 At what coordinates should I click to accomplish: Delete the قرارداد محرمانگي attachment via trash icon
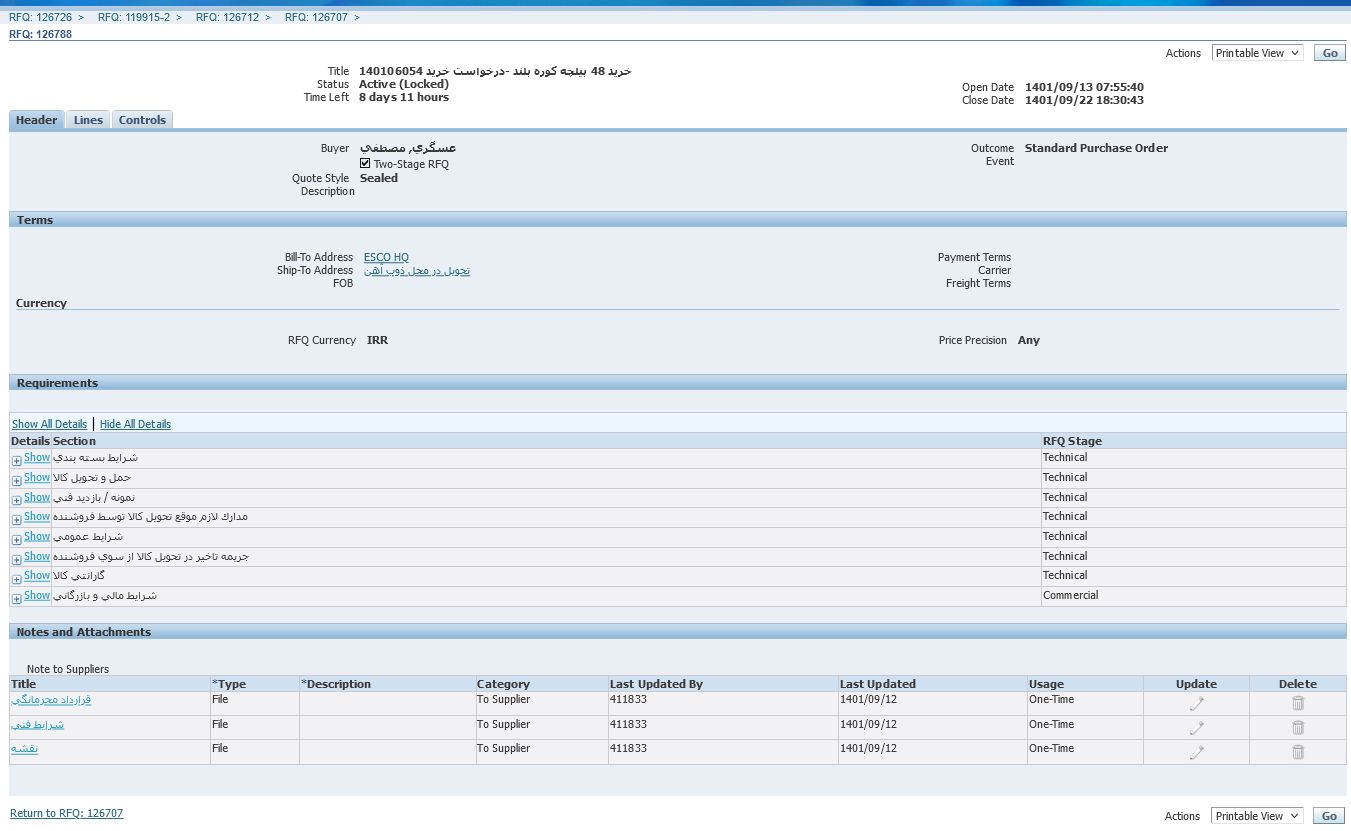1298,703
